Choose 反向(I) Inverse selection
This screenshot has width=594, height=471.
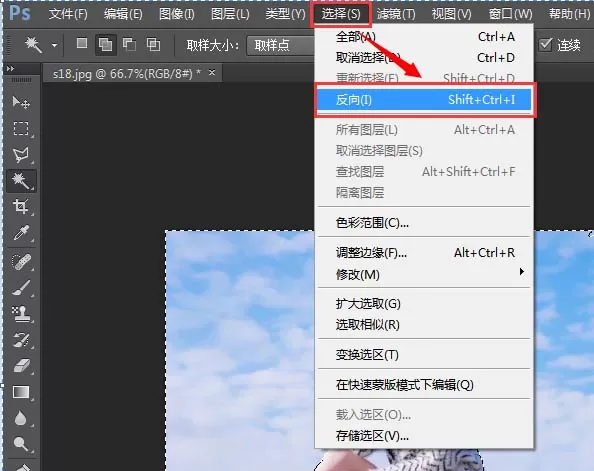[424, 100]
